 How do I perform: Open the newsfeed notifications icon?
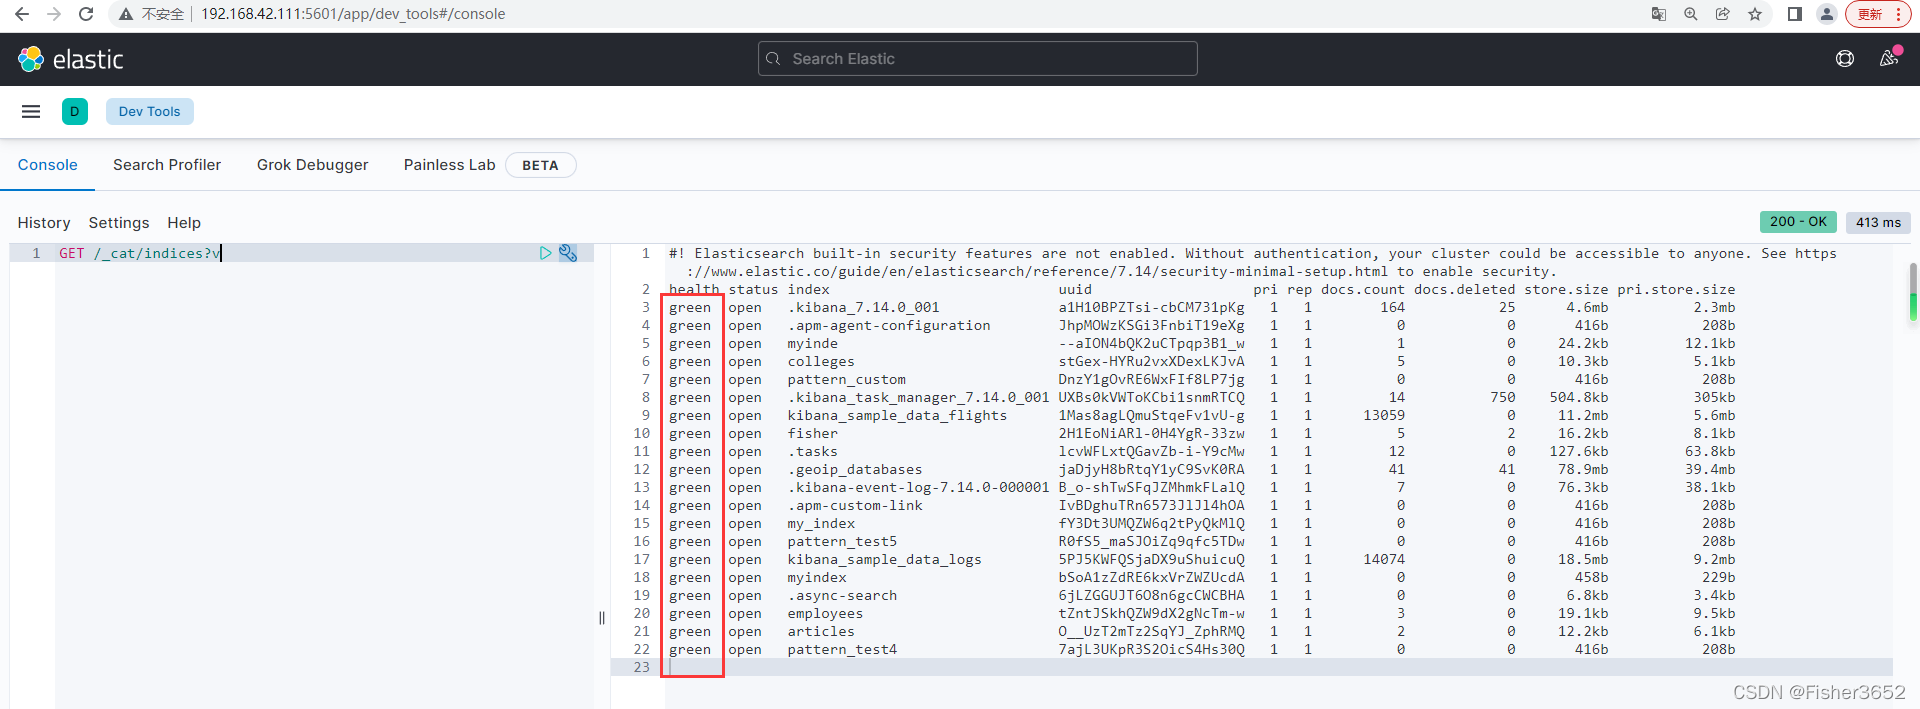(x=1889, y=59)
